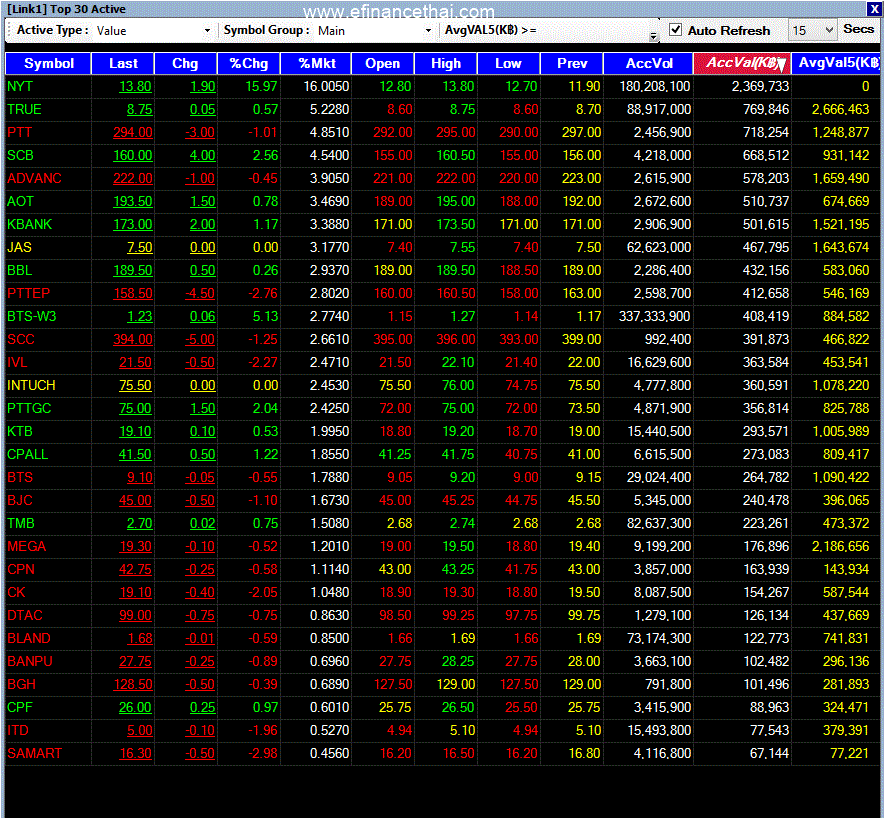The height and width of the screenshot is (818, 885).
Task: Select the BANPU symbol
Action: point(30,662)
